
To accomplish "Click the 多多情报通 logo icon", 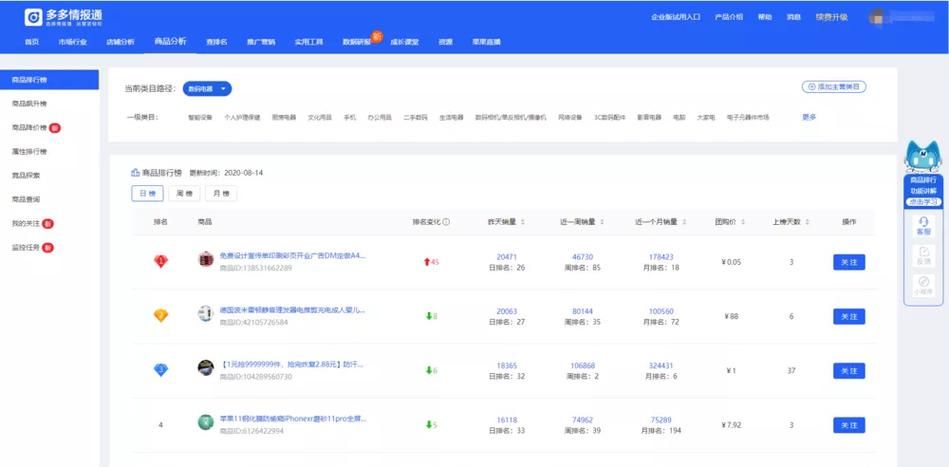I will tap(33, 17).
